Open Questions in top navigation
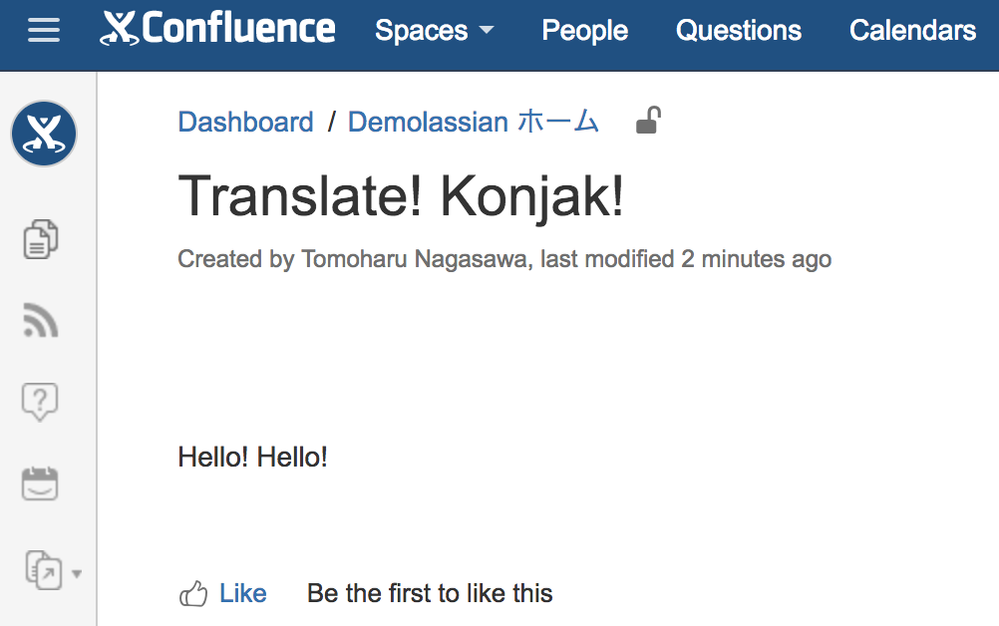The image size is (999, 626). 739,31
